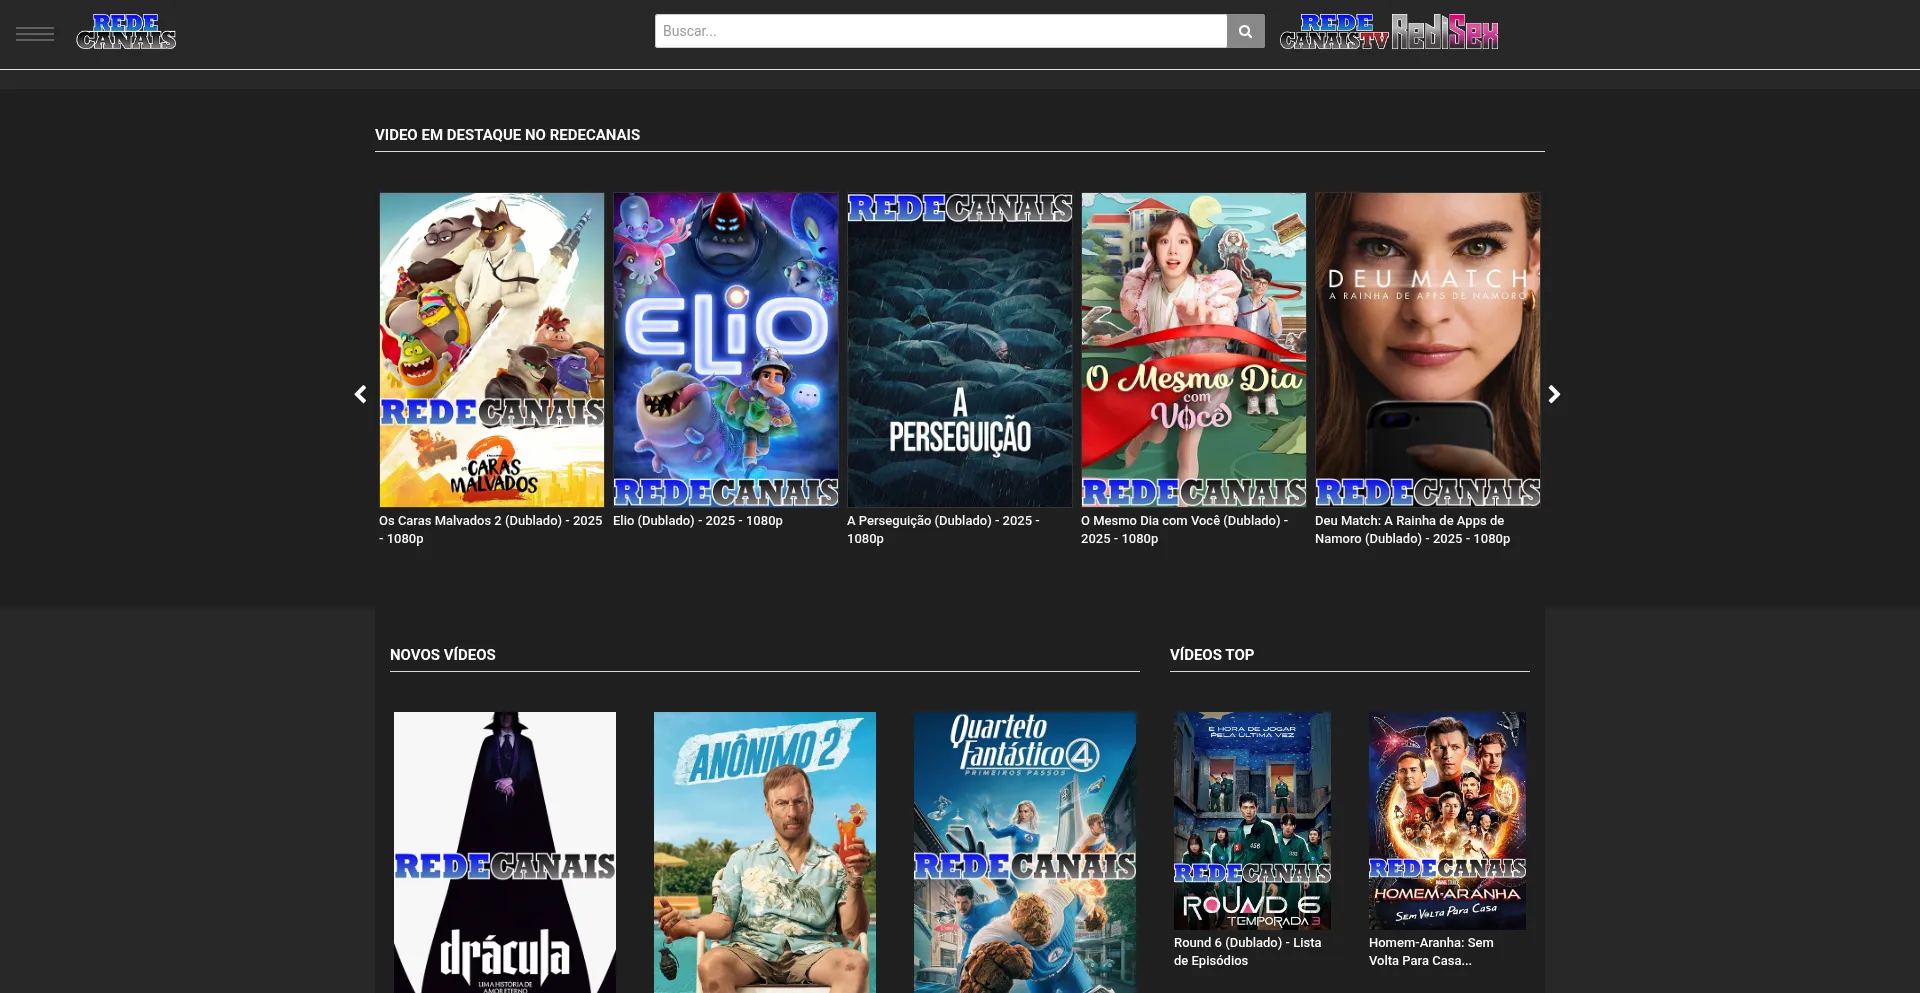1920x993 pixels.
Task: Click Homem-Aranha: Sem Volta Para Casa link
Action: point(1431,951)
